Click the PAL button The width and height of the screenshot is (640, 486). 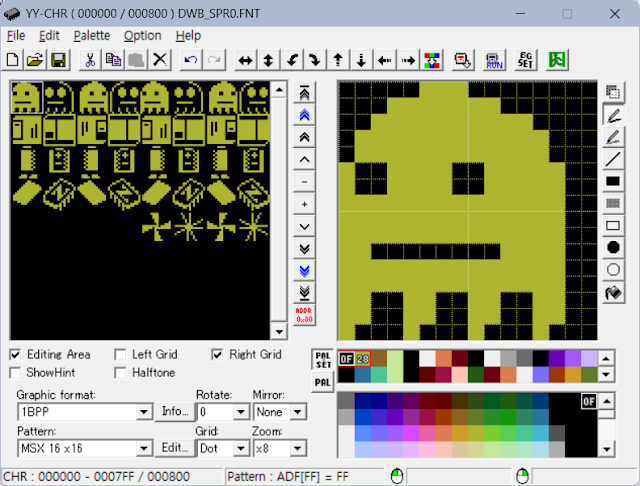tap(323, 383)
